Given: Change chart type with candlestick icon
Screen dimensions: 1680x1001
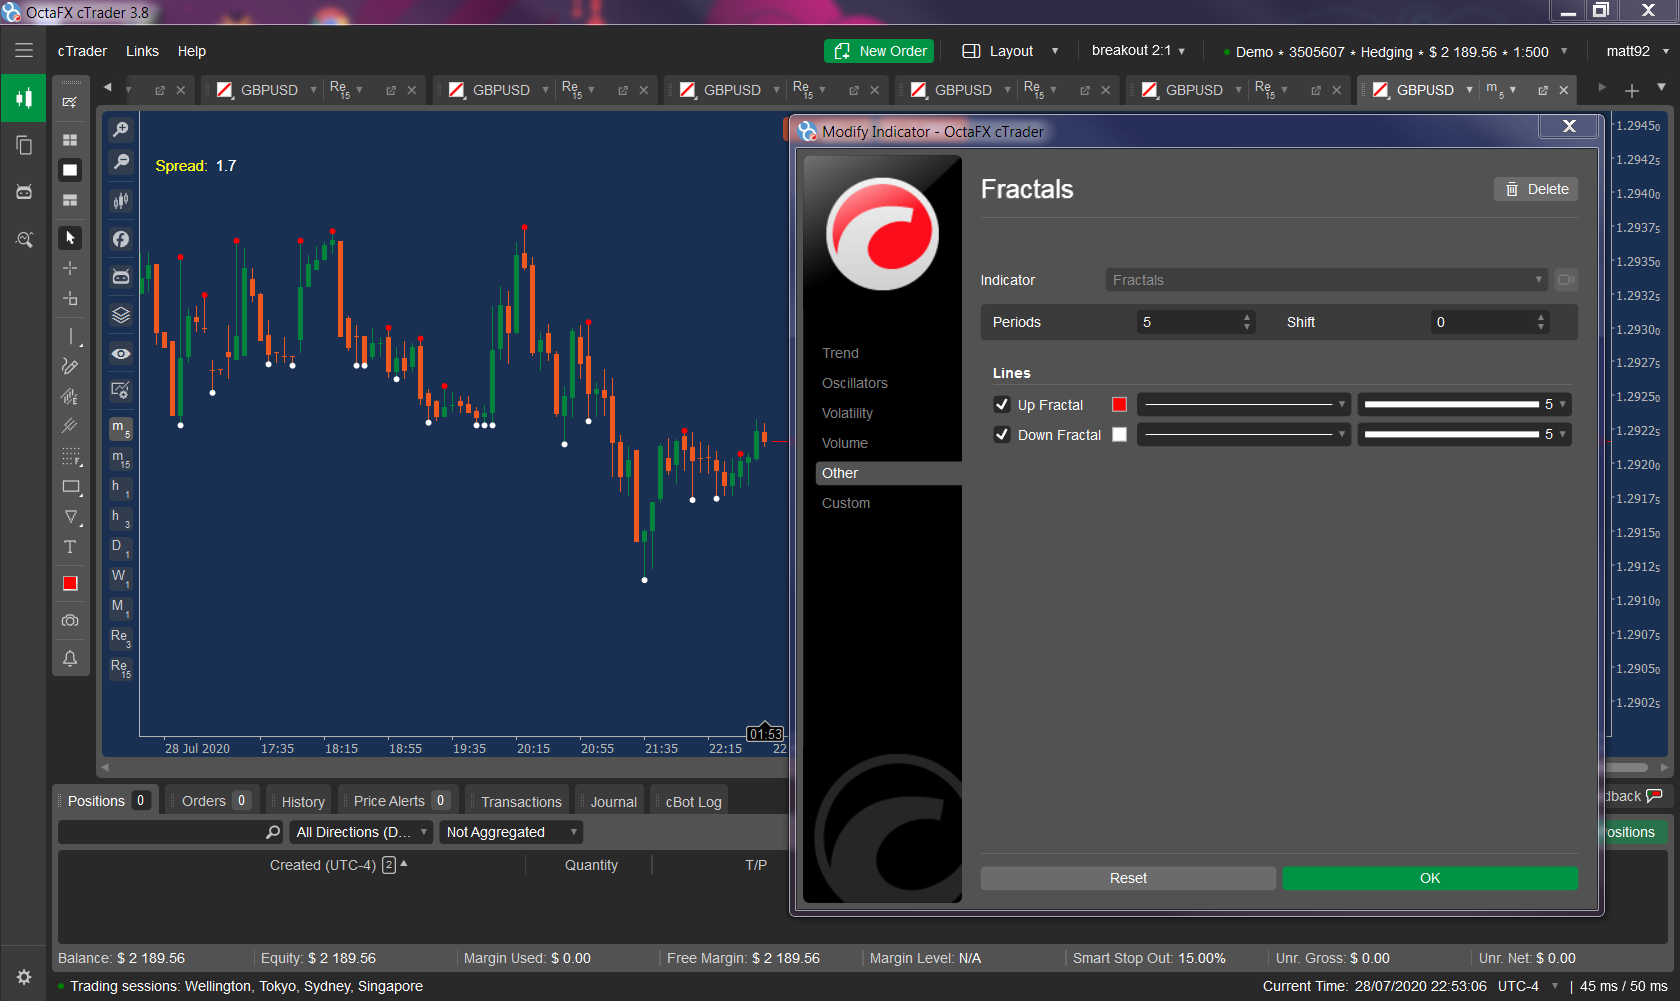Looking at the screenshot, I should point(121,200).
